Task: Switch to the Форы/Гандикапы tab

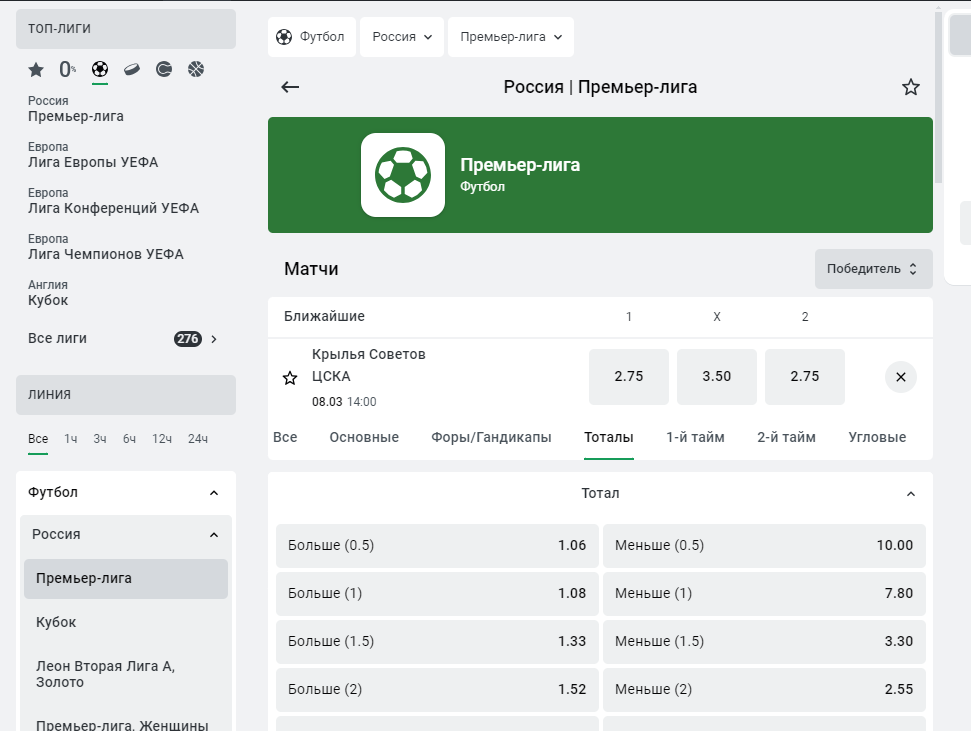Action: coord(491,437)
